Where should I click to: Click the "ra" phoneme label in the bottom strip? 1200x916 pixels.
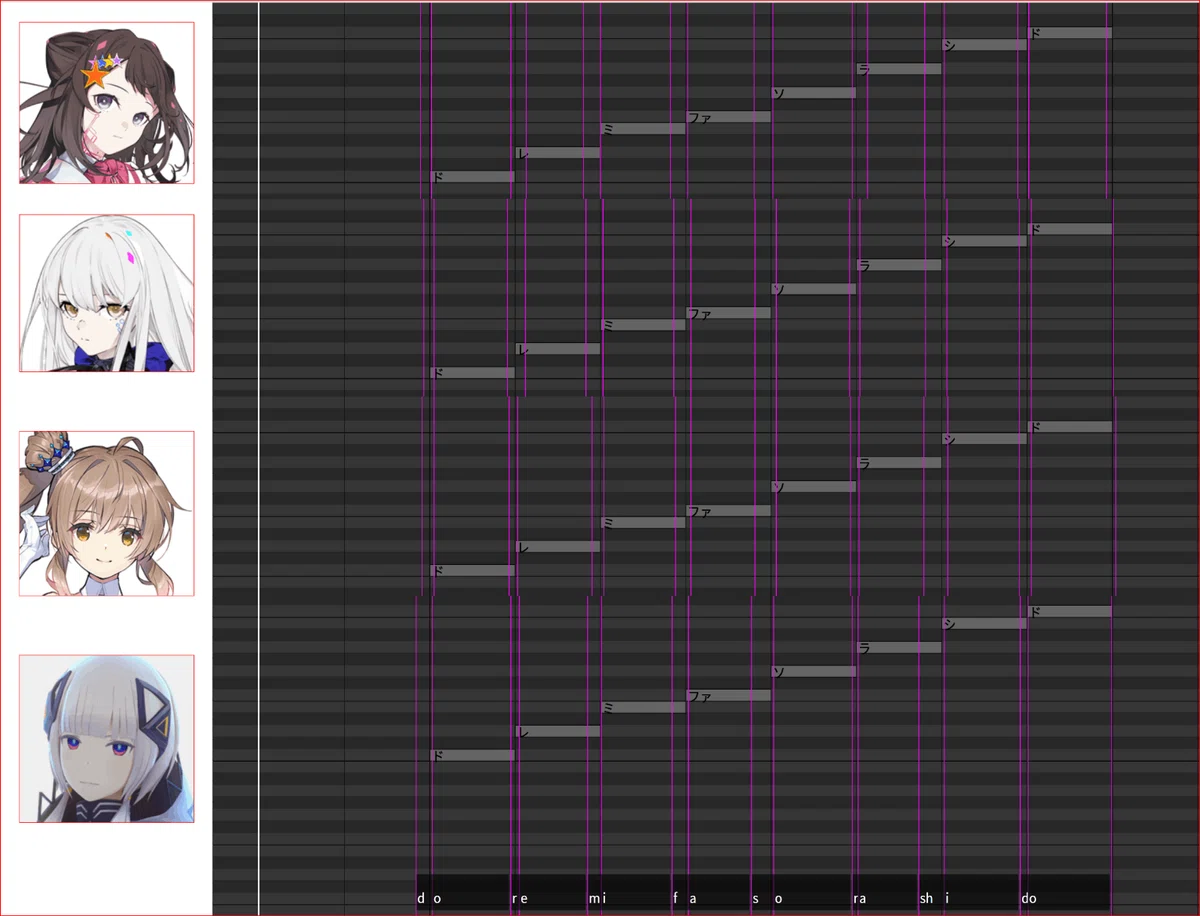[860, 899]
